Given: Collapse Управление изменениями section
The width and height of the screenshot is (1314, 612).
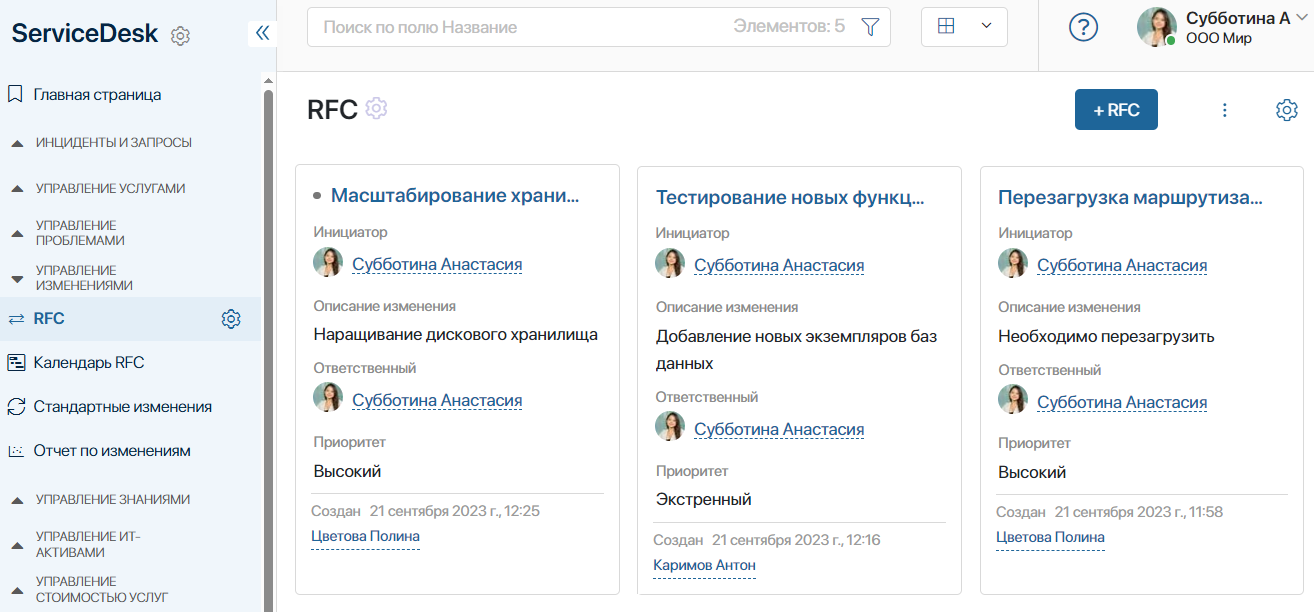Looking at the screenshot, I should pos(84,278).
